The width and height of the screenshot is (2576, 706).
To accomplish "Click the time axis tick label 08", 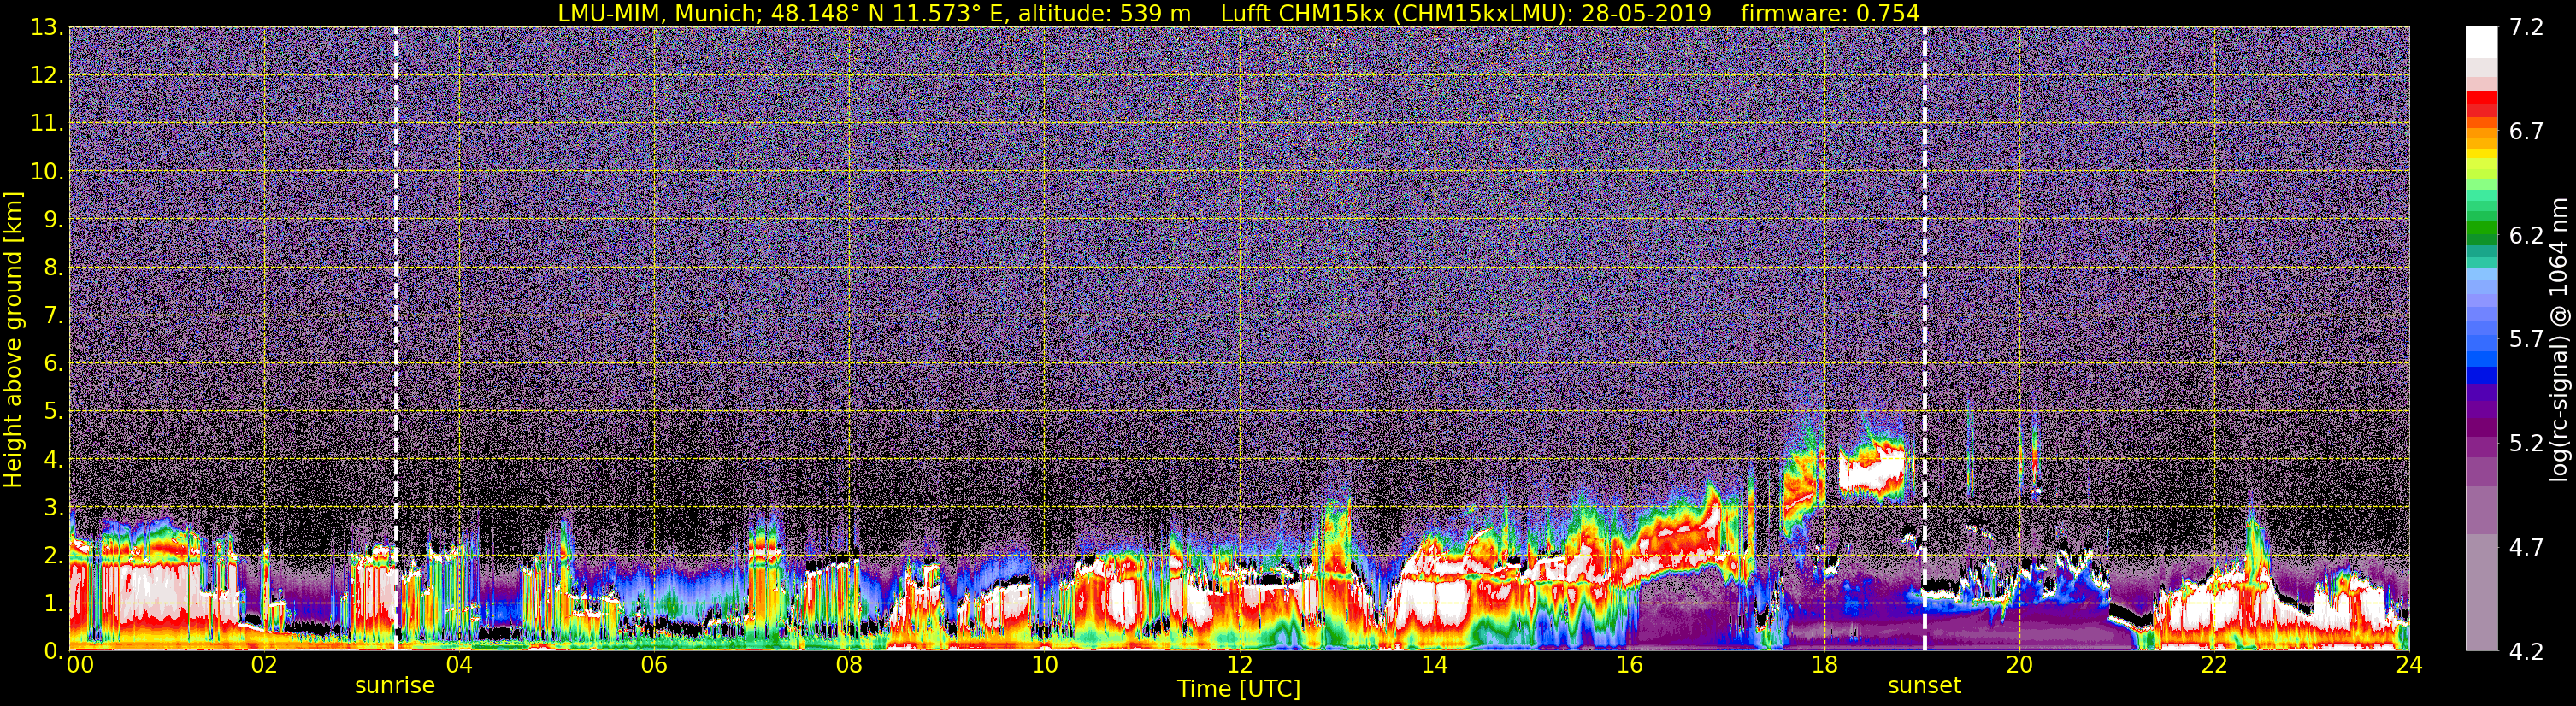I will [x=849, y=665].
